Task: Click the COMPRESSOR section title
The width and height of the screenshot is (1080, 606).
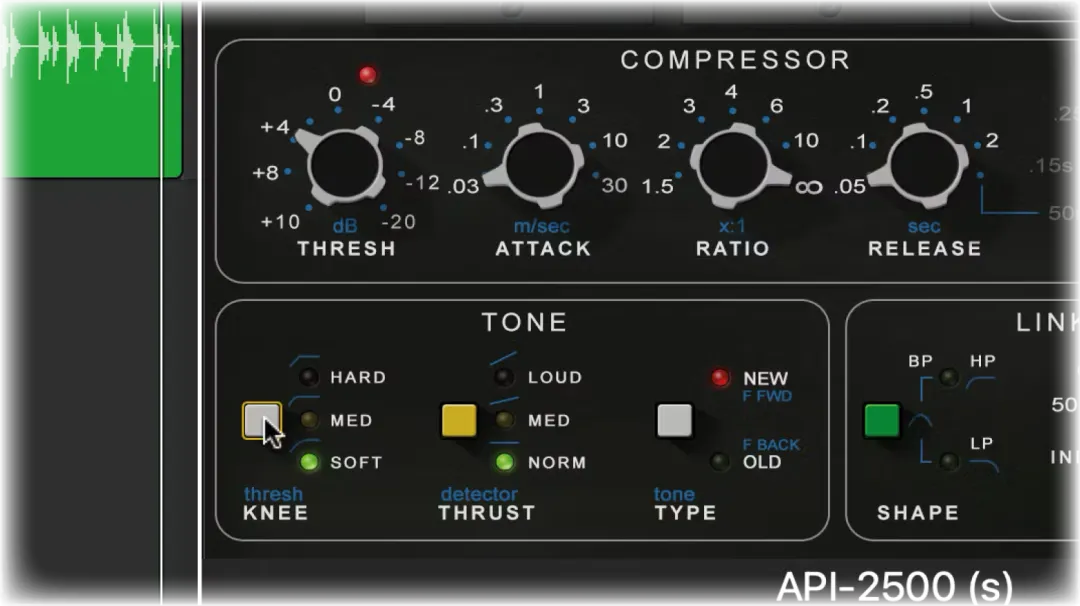Action: tap(736, 60)
